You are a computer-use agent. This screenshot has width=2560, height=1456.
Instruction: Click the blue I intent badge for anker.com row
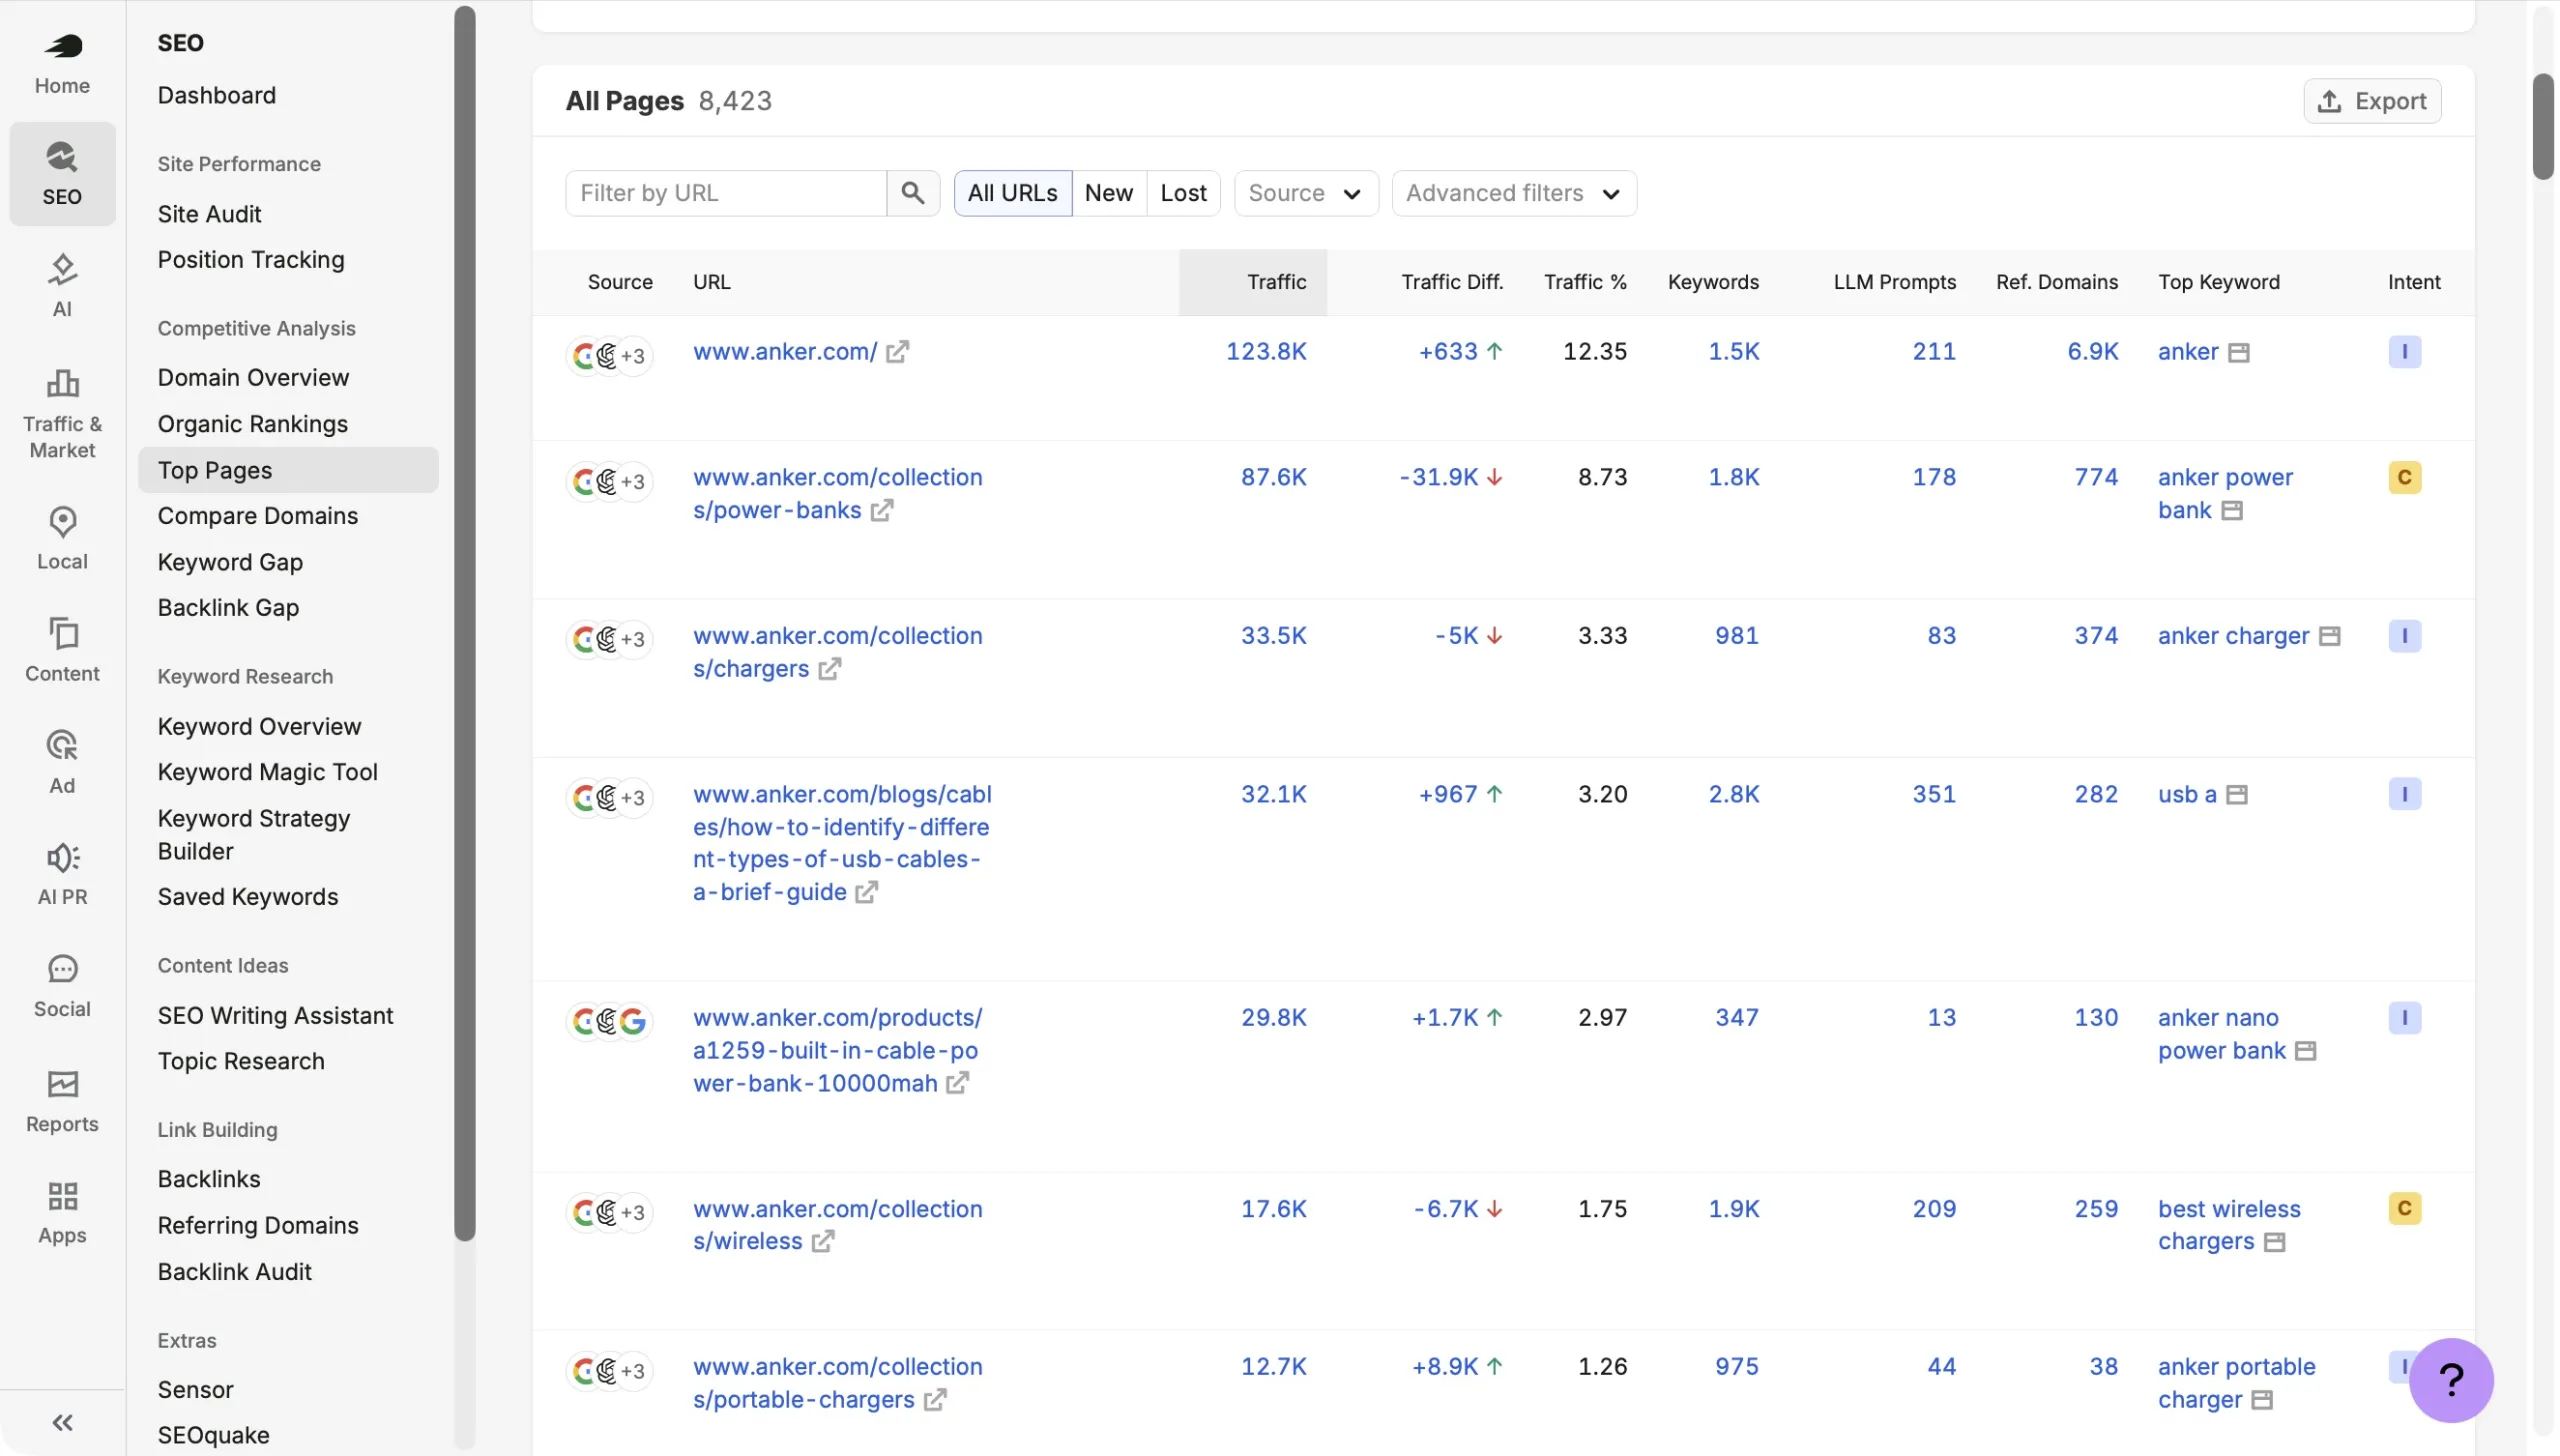2404,352
